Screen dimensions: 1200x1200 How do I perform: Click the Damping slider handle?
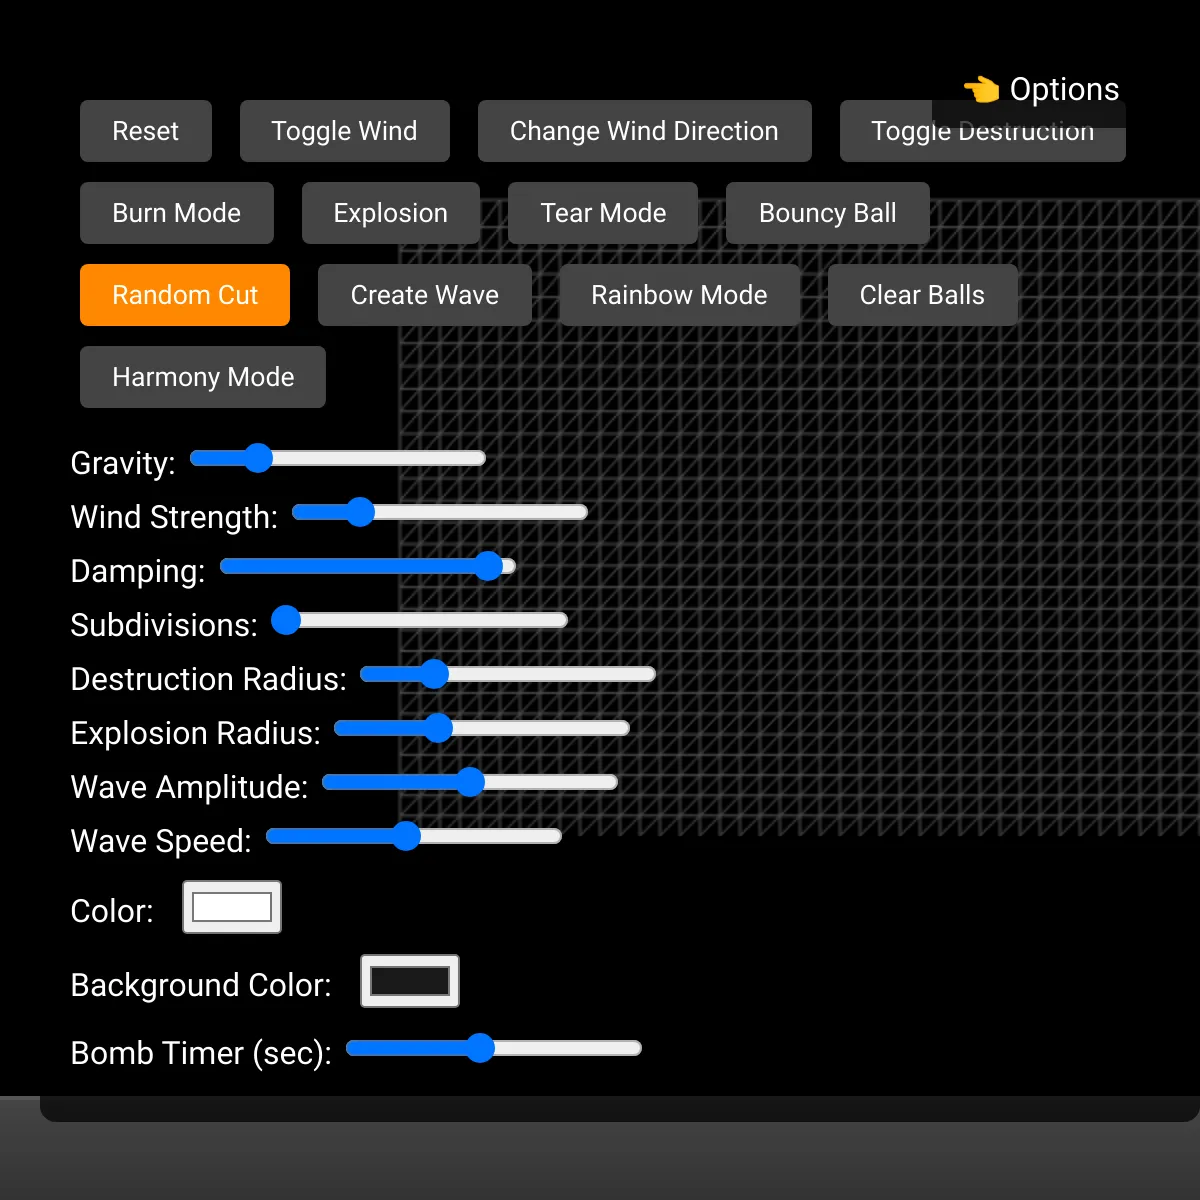488,566
